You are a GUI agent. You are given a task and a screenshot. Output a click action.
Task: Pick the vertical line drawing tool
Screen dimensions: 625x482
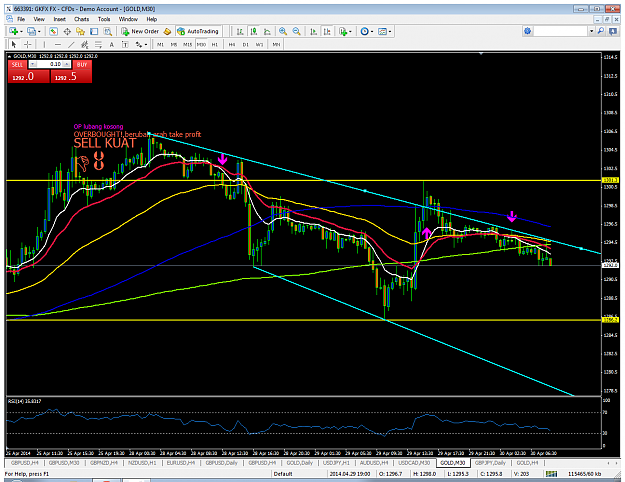coord(44,44)
